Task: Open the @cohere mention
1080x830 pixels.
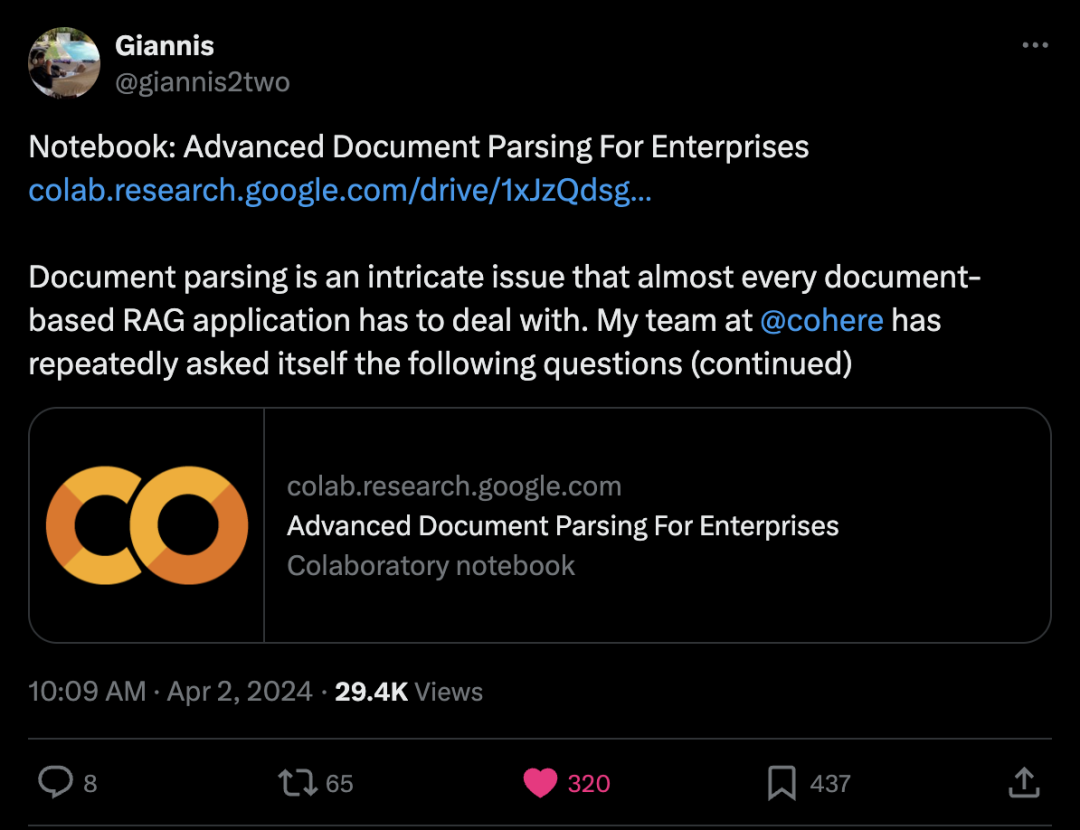Action: click(x=822, y=320)
